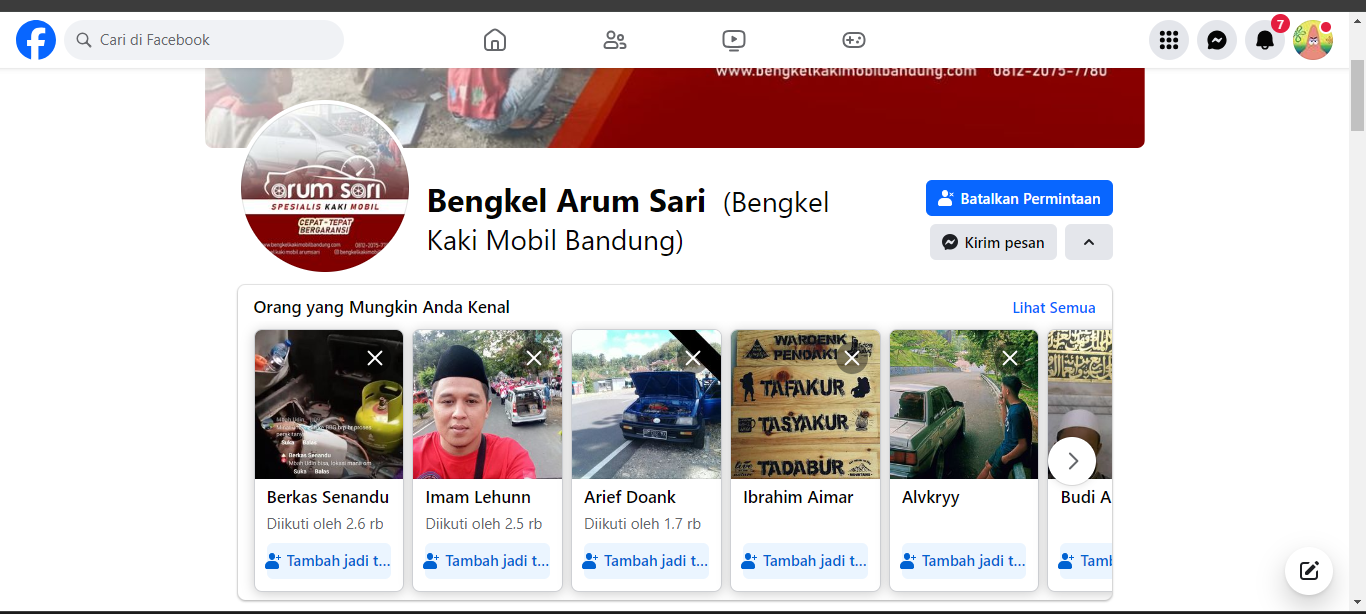
Task: Open the nine-dot Menu grid
Action: tap(1169, 40)
